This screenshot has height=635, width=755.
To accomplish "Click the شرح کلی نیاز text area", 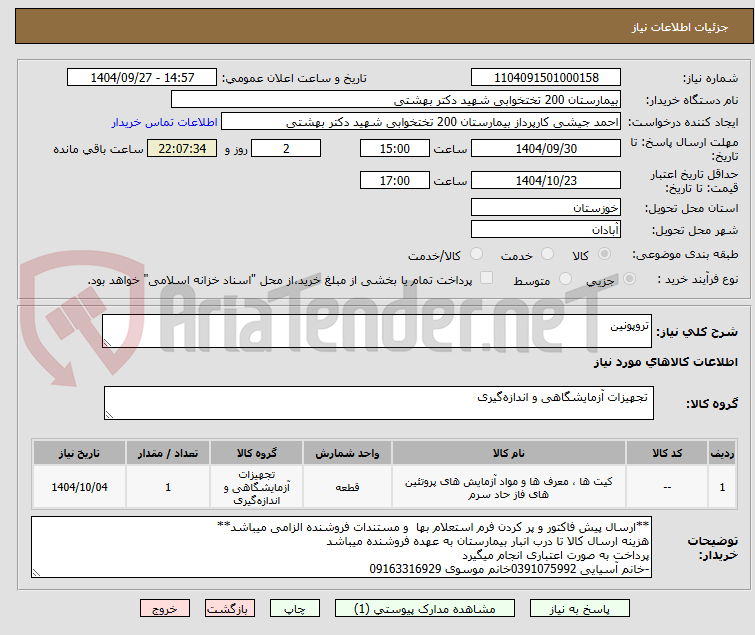I will 377,331.
